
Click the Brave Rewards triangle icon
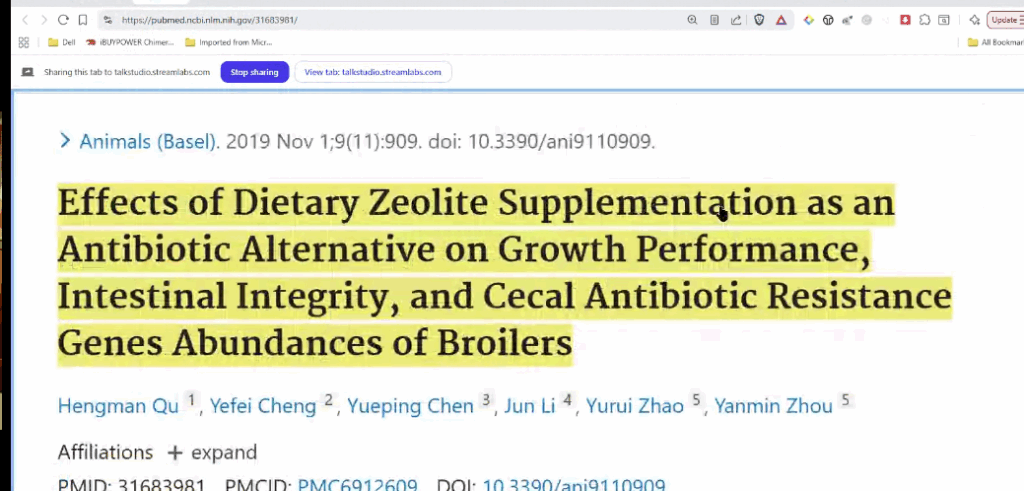781,20
